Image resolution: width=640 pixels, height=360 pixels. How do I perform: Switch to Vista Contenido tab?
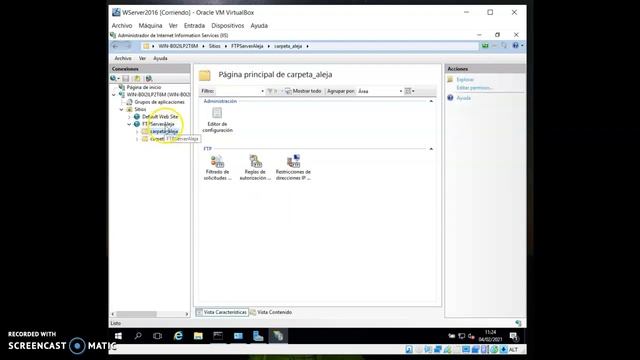point(271,312)
